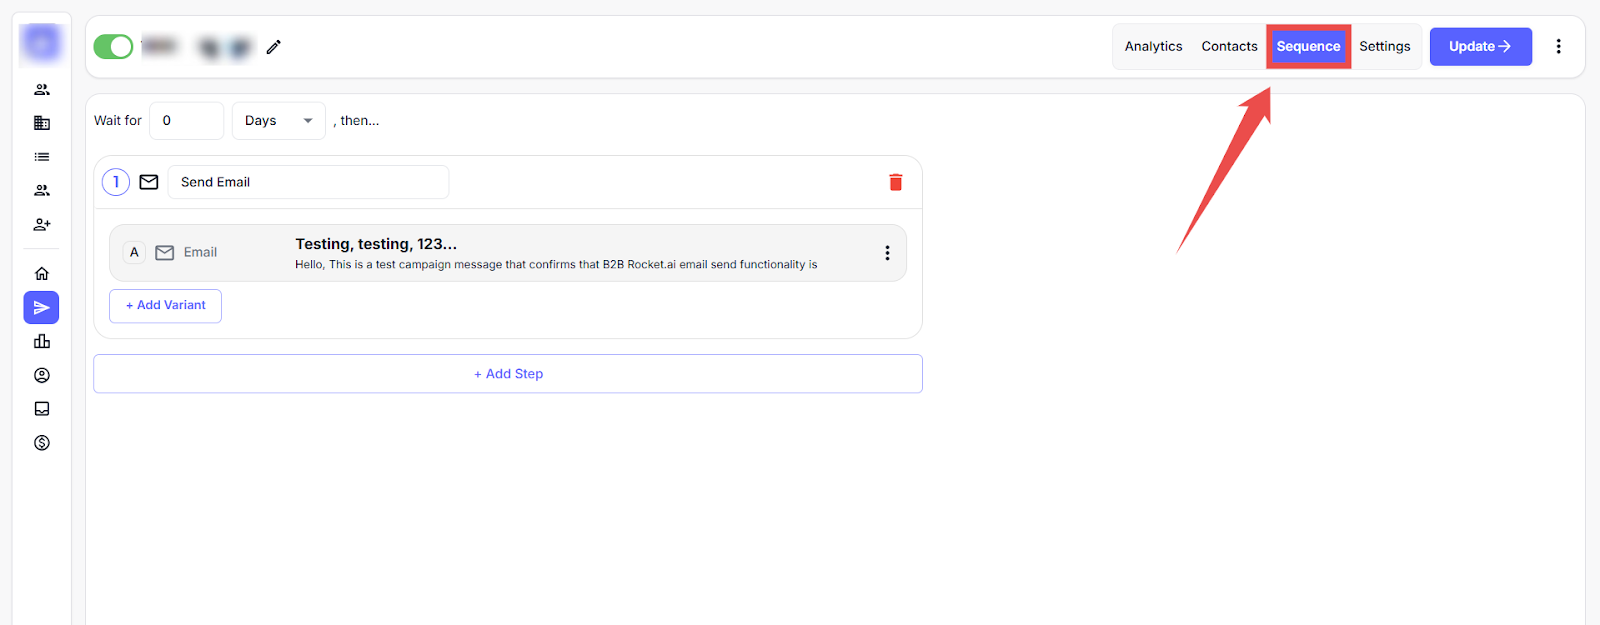Open the inbox tray sidebar icon
This screenshot has width=1600, height=625.
(42, 409)
